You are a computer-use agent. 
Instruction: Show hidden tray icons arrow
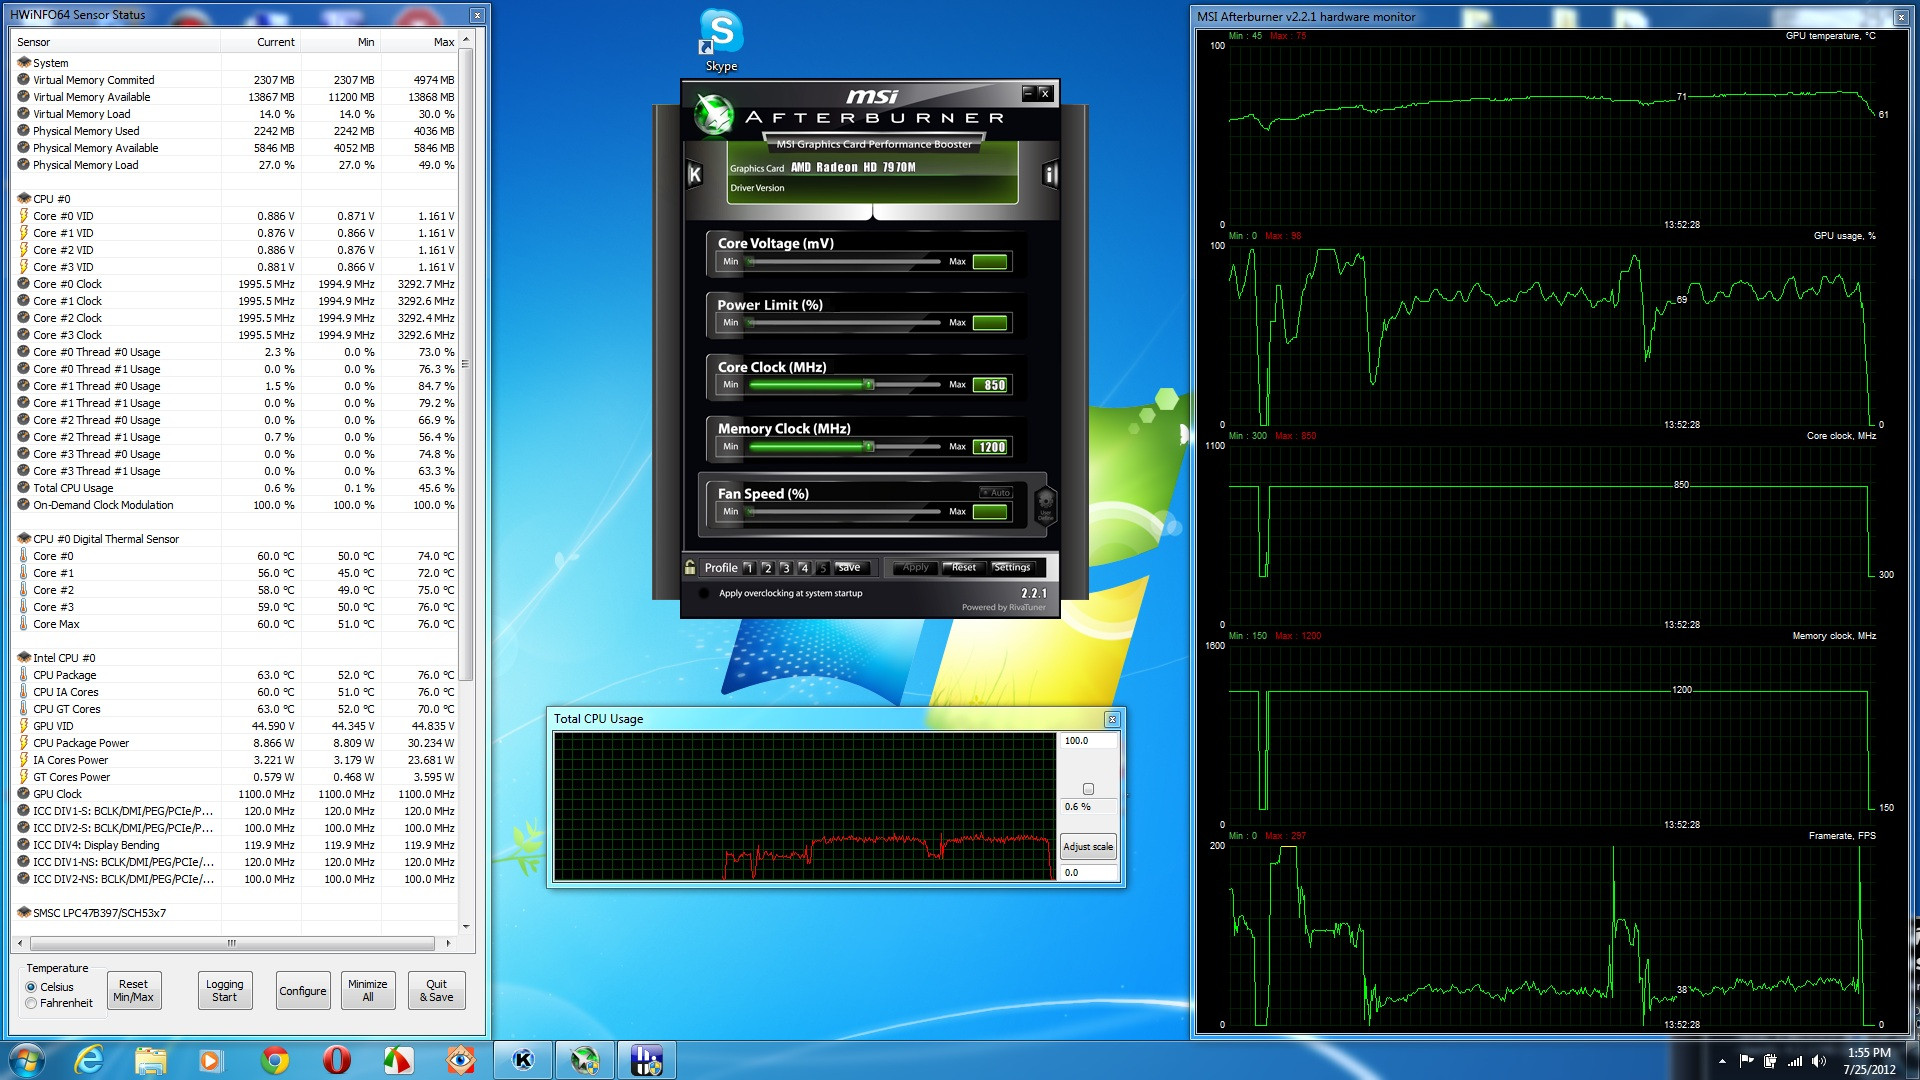[1722, 1061]
